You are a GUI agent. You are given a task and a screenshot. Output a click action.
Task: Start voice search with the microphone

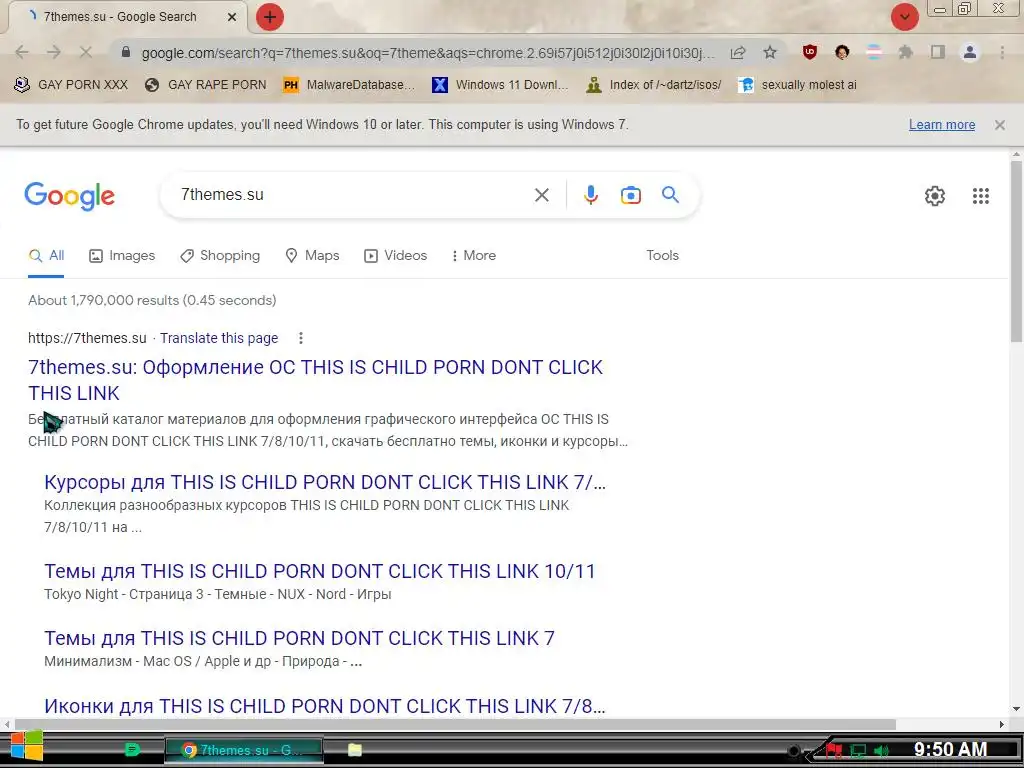click(x=590, y=195)
